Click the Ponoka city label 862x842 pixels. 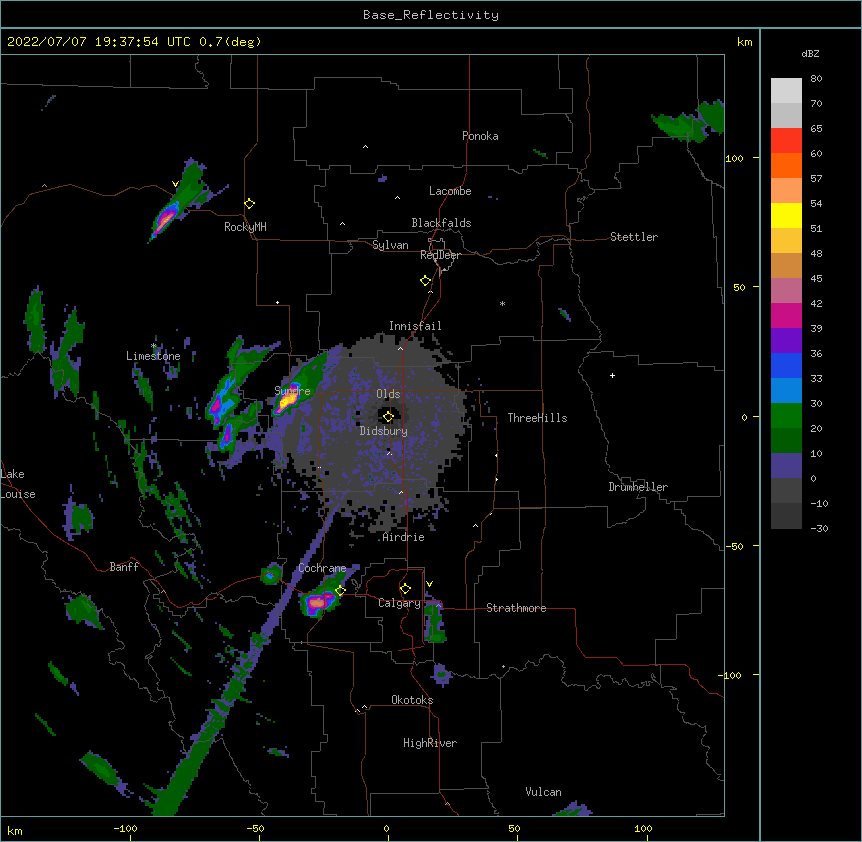(480, 136)
